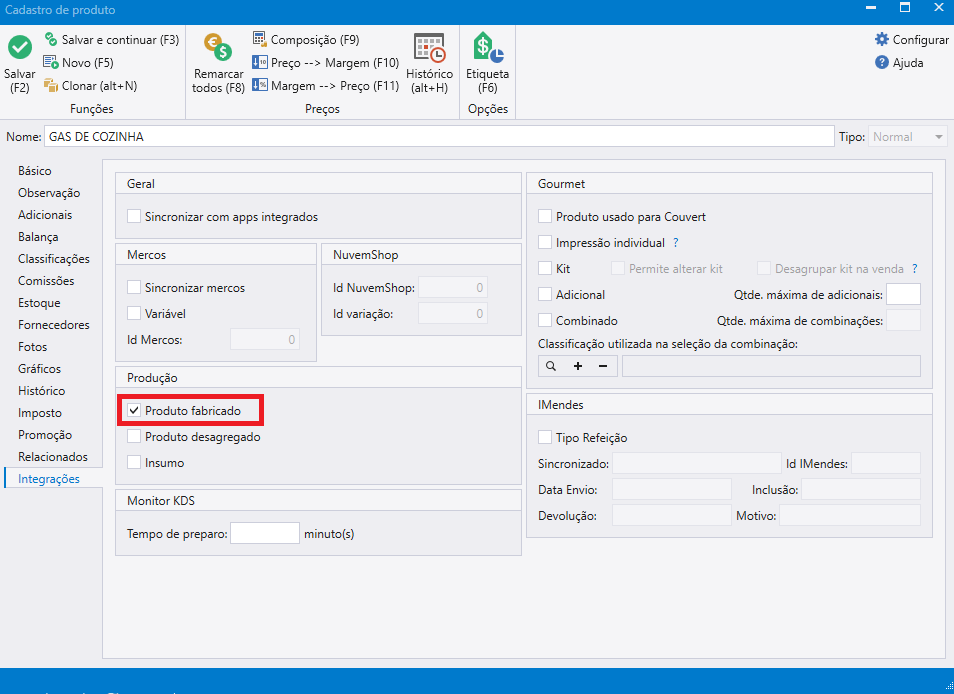954x694 pixels.
Task: Open the Classificações tab
Action: tap(54, 259)
